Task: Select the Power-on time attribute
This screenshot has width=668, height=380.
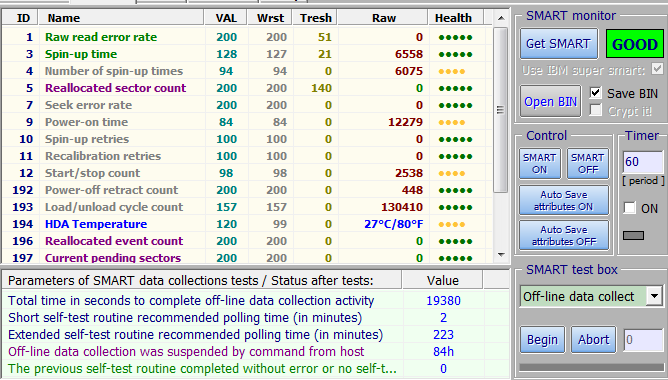Action: coord(247,122)
